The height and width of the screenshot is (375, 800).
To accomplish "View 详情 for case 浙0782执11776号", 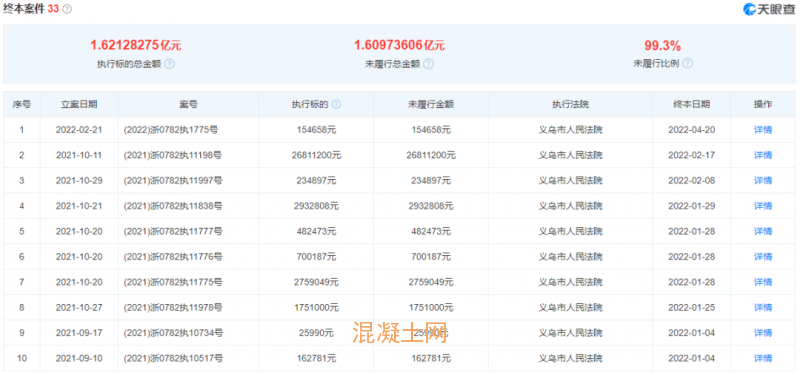I will click(x=763, y=257).
